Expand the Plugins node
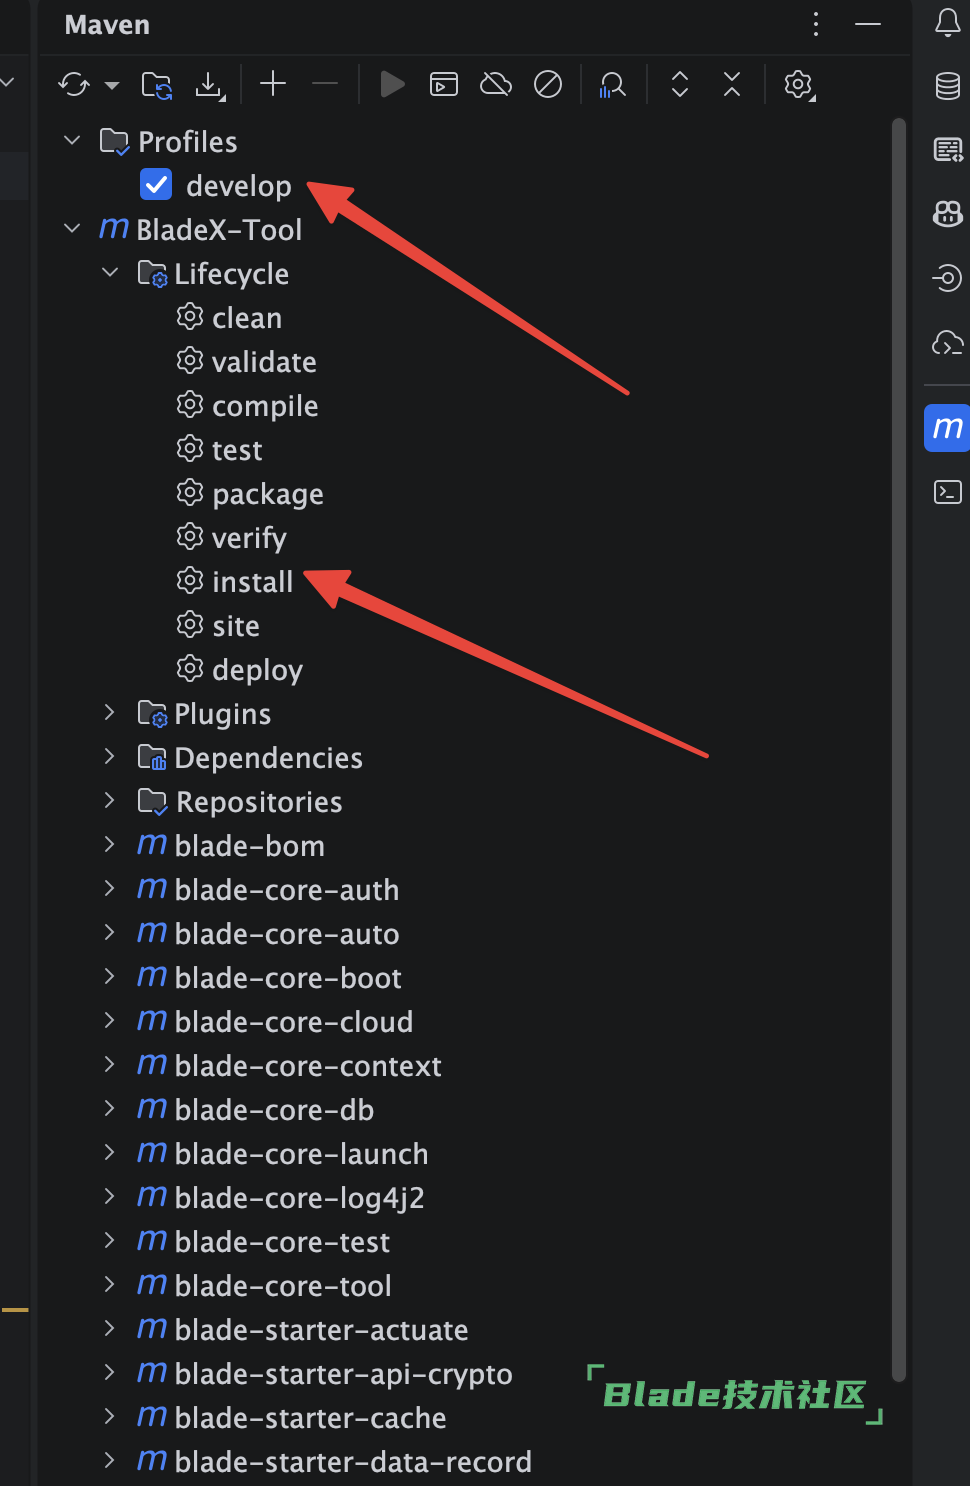 point(110,713)
